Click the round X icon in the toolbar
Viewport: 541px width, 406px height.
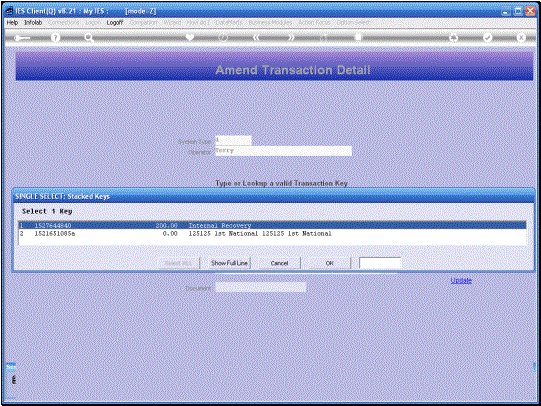521,37
